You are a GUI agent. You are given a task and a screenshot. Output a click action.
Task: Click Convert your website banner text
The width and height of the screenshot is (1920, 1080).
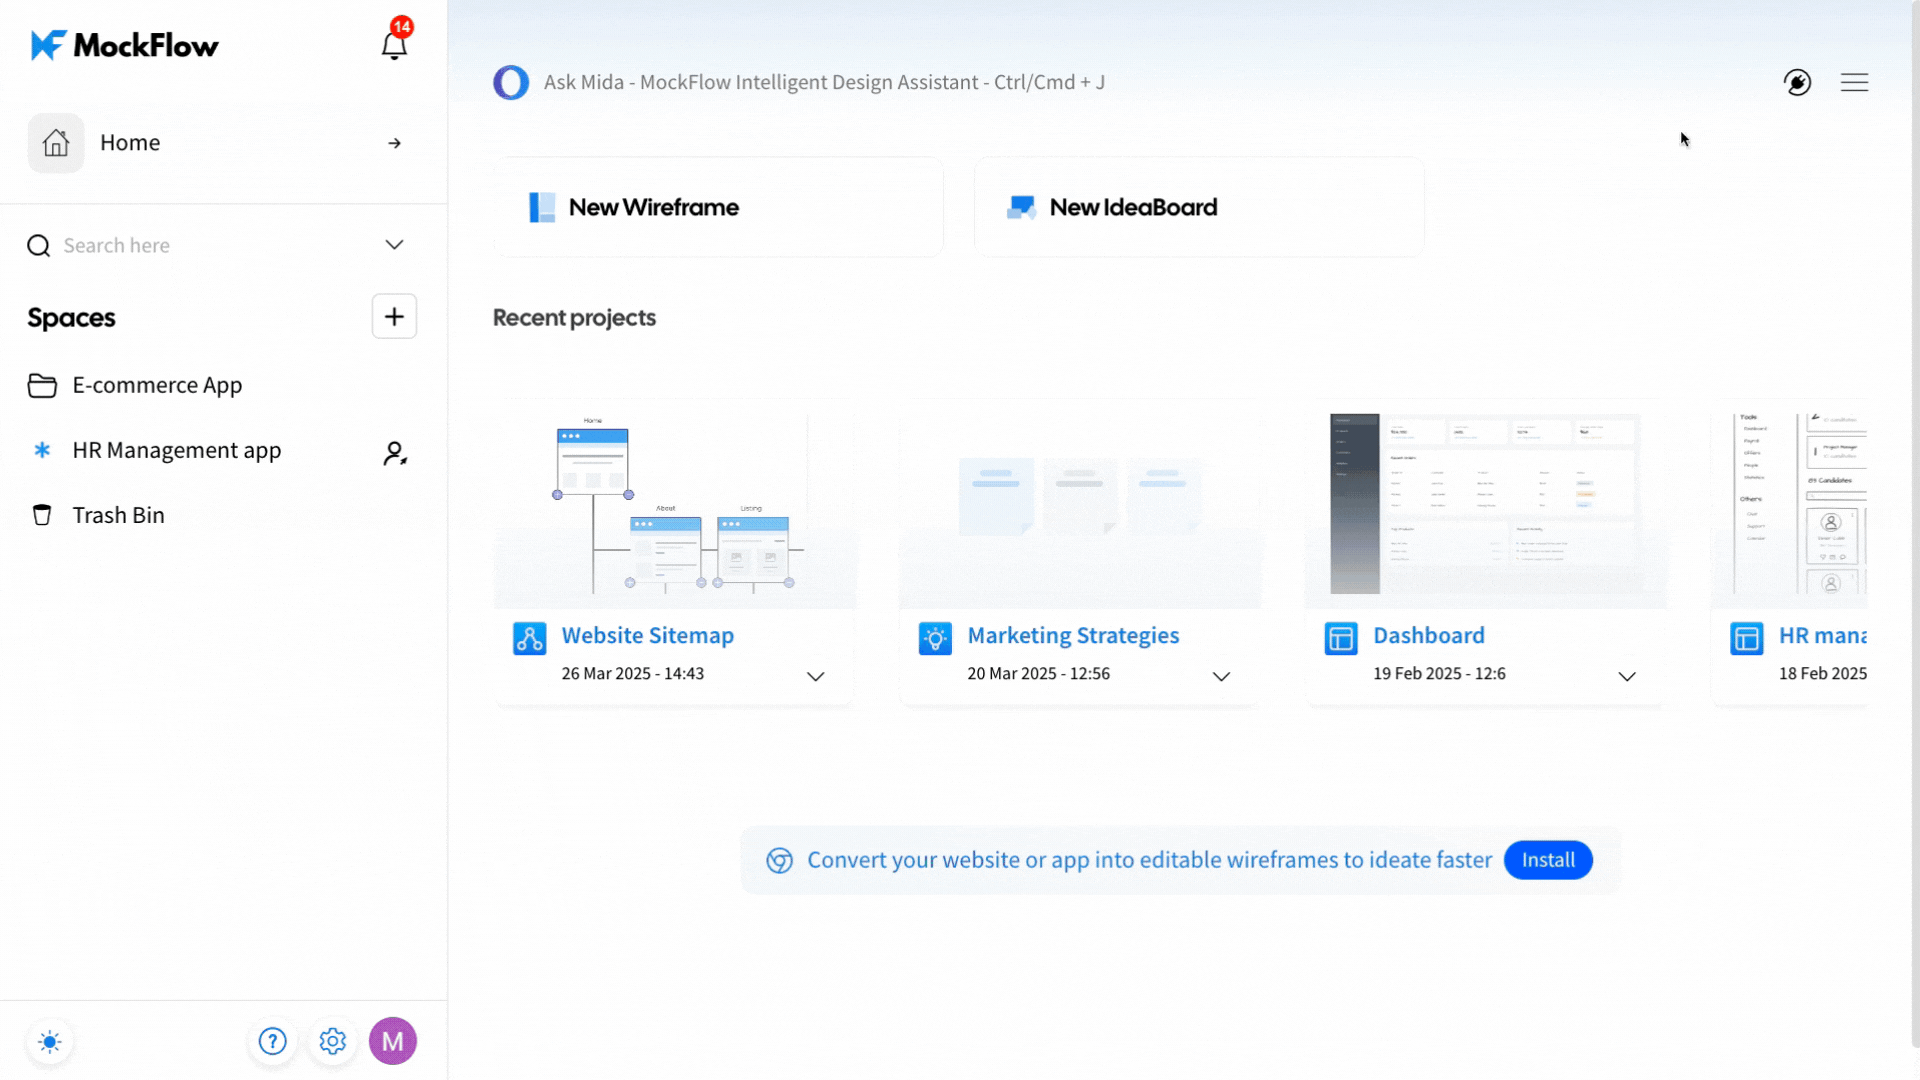coord(1149,860)
